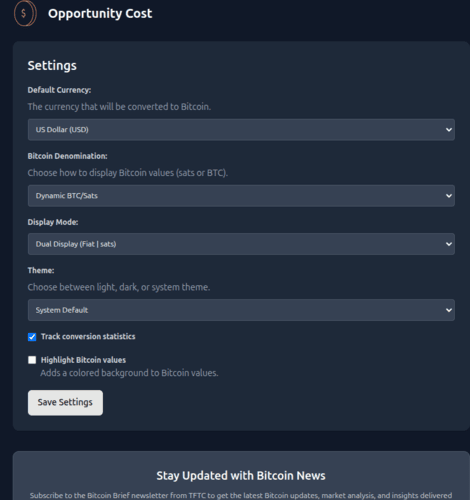Click the chevron arrow on US Dollar dropdown
The width and height of the screenshot is (470, 500).
449,130
